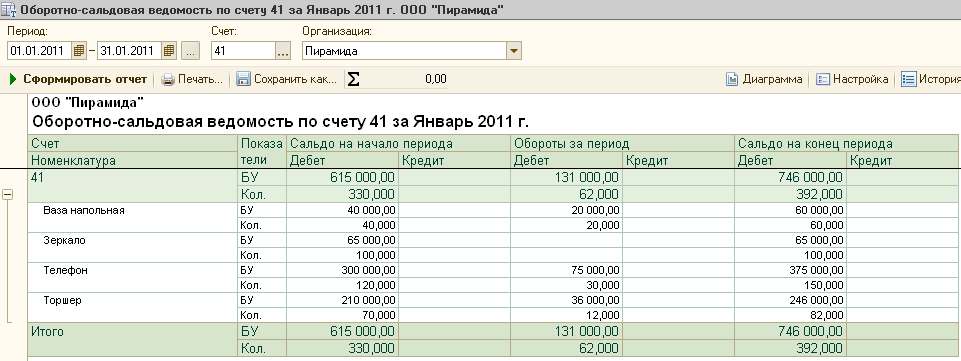961x361 pixels.
Task: Click the Счет field containing 41
Action: pyautogui.click(x=243, y=51)
